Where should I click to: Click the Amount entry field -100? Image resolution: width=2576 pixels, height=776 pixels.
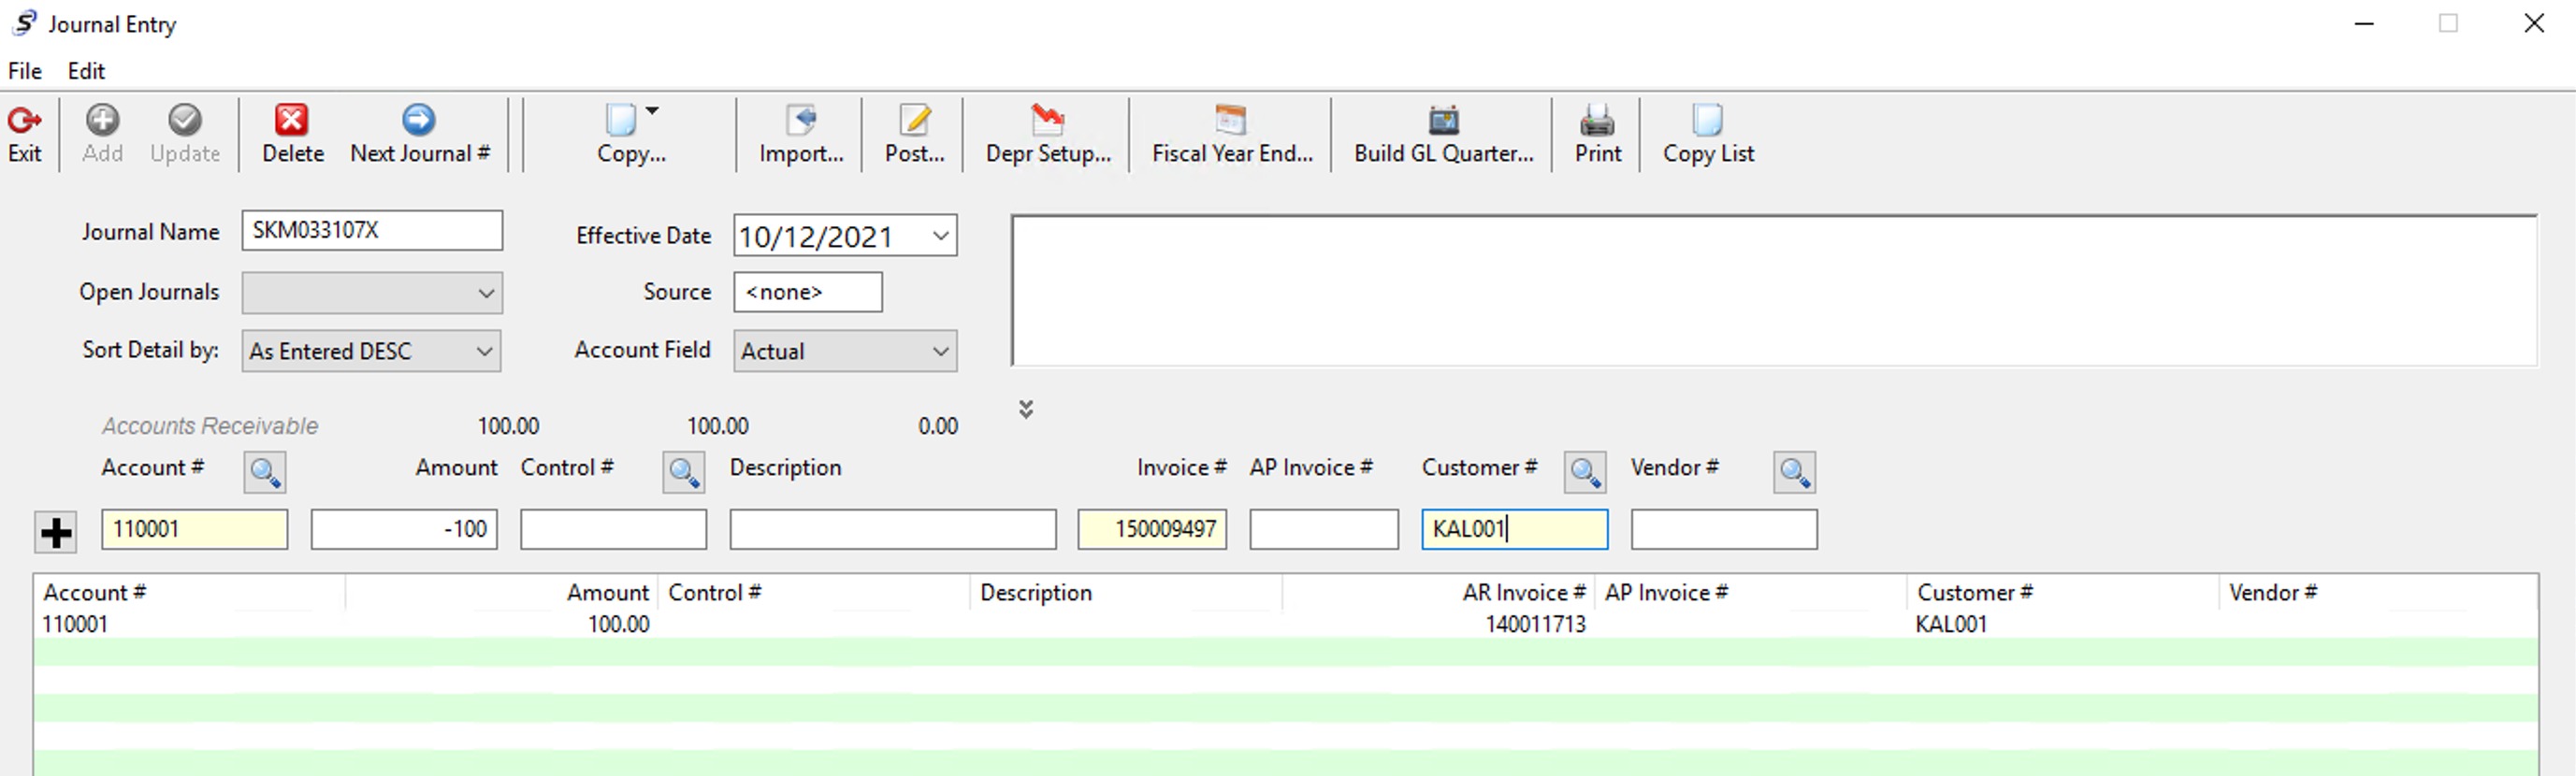404,529
